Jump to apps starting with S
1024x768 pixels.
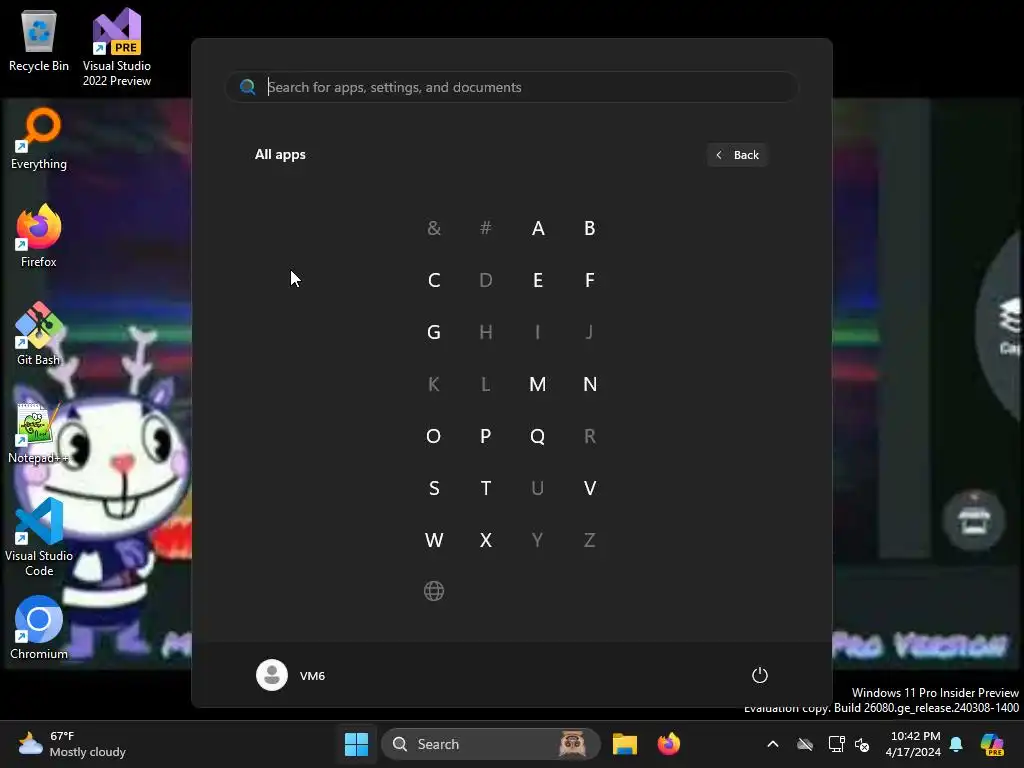(434, 488)
